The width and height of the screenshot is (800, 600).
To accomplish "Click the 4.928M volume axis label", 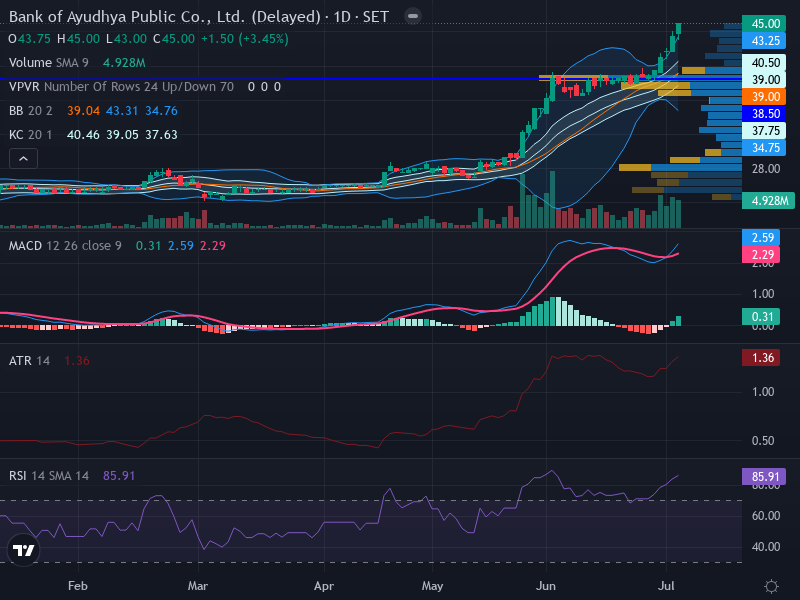I will coord(768,201).
